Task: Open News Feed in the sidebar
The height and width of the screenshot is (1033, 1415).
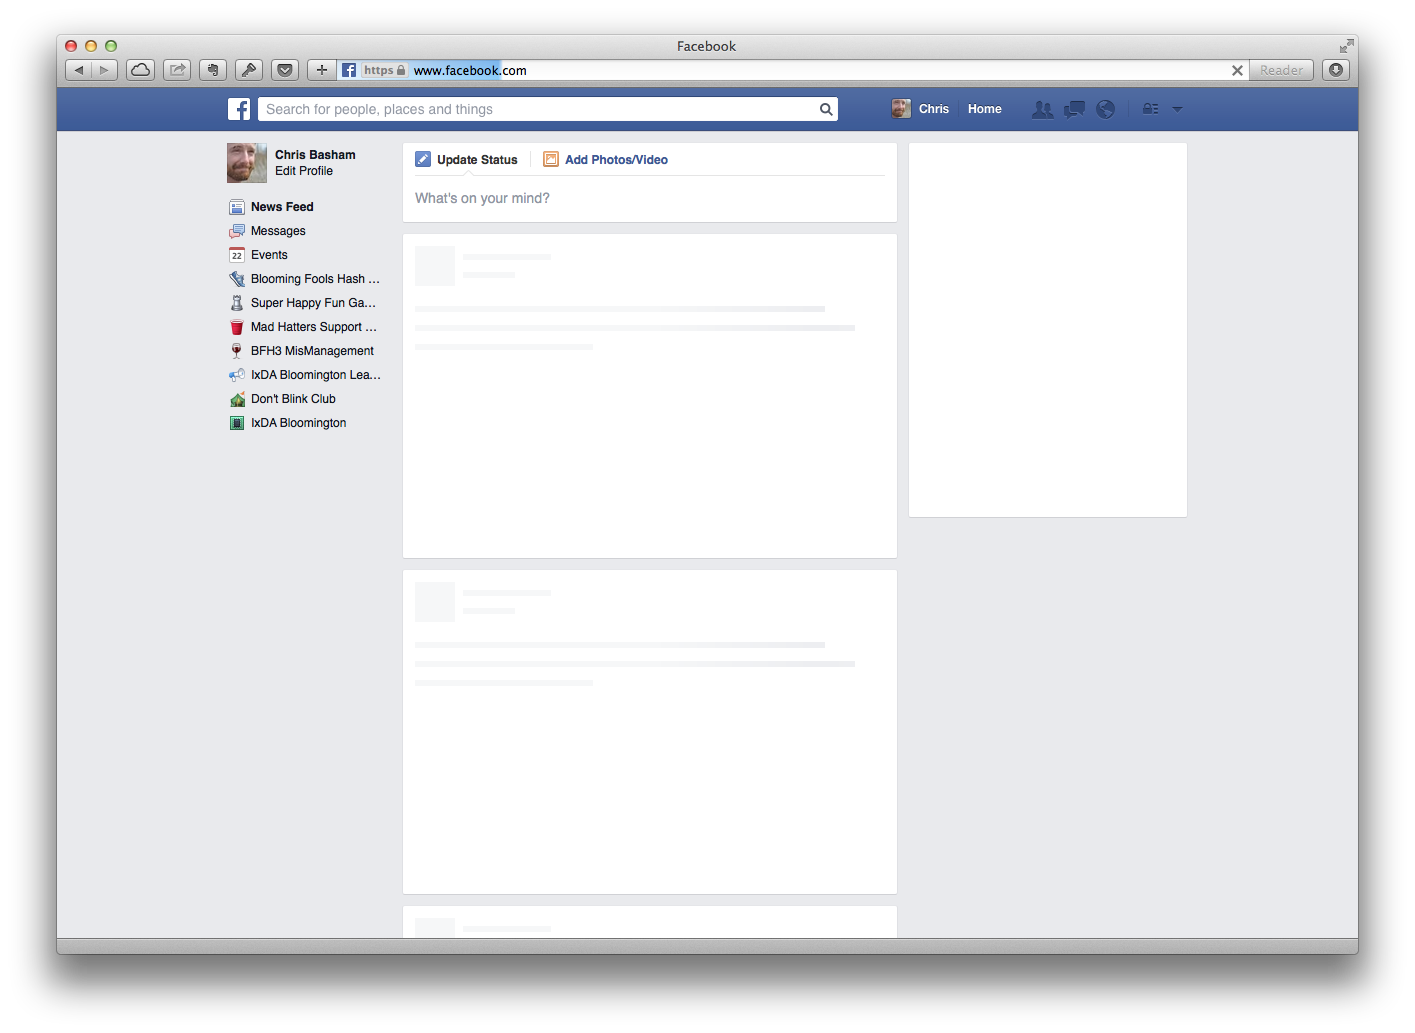Action: pos(281,207)
